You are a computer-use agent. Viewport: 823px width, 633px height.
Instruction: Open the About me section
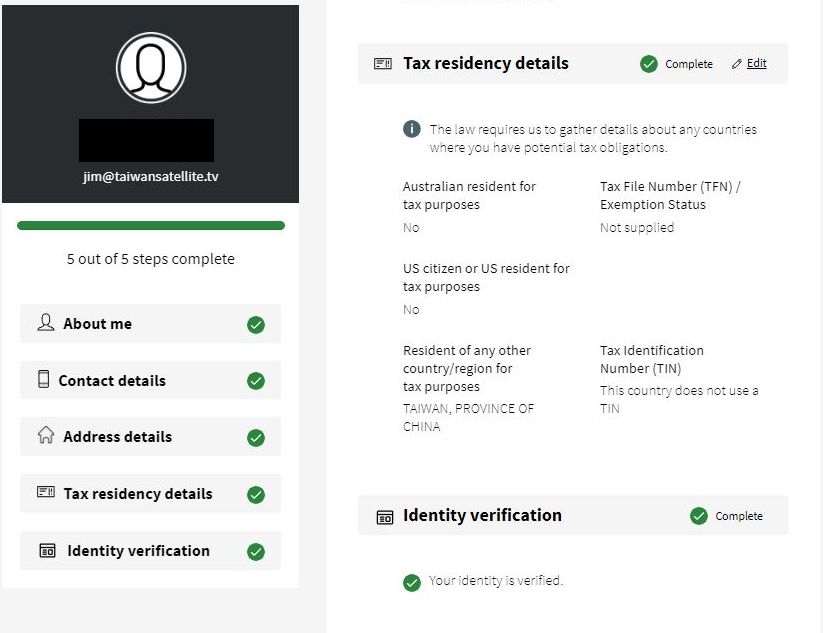click(98, 324)
